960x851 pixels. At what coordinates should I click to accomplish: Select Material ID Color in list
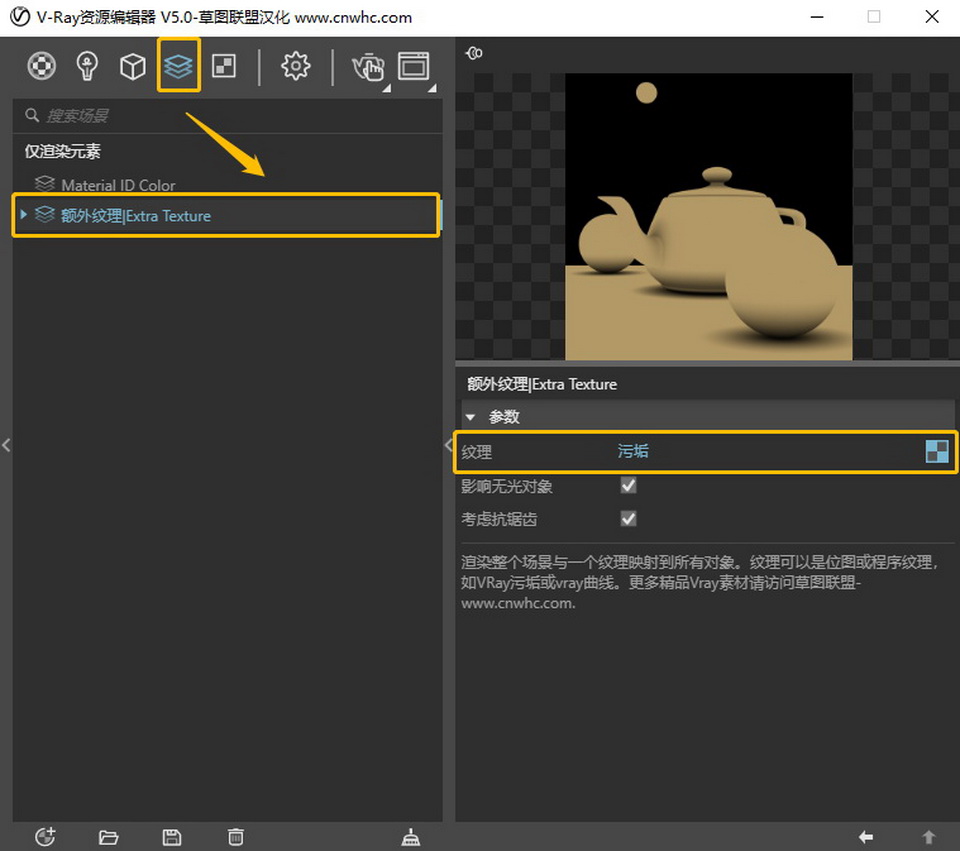(x=118, y=185)
